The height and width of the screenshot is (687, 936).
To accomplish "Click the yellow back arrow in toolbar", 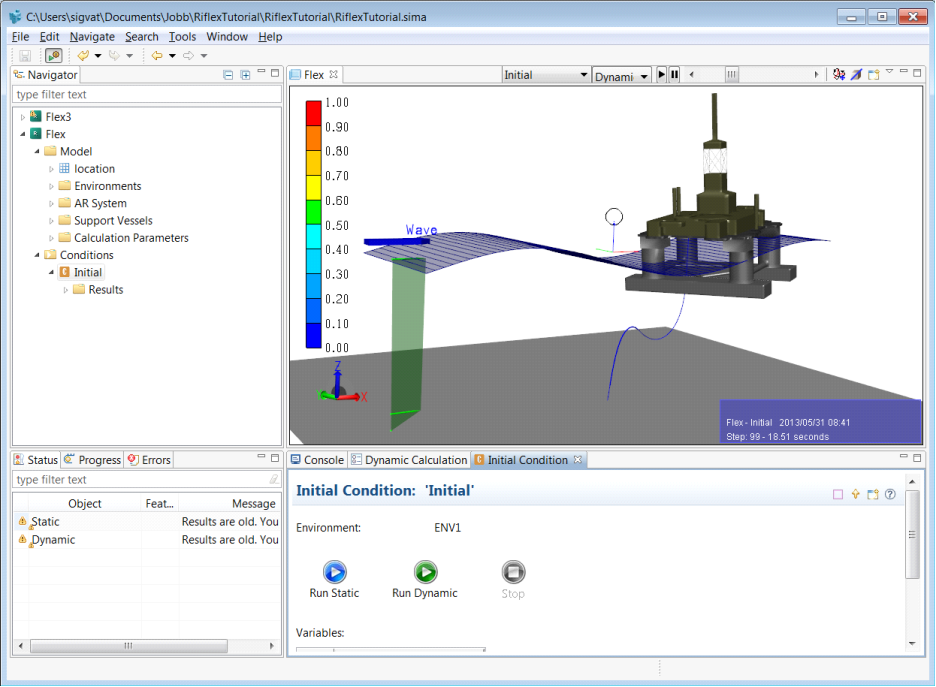I will point(155,56).
